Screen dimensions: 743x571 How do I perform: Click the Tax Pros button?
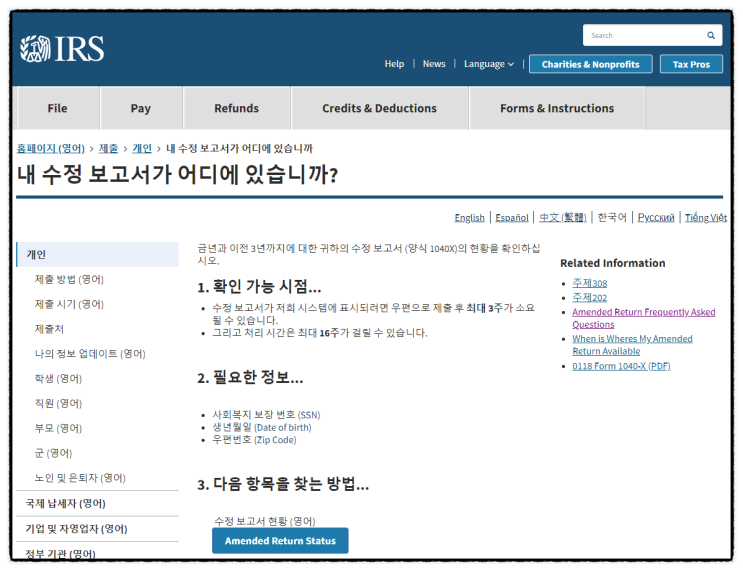[691, 64]
